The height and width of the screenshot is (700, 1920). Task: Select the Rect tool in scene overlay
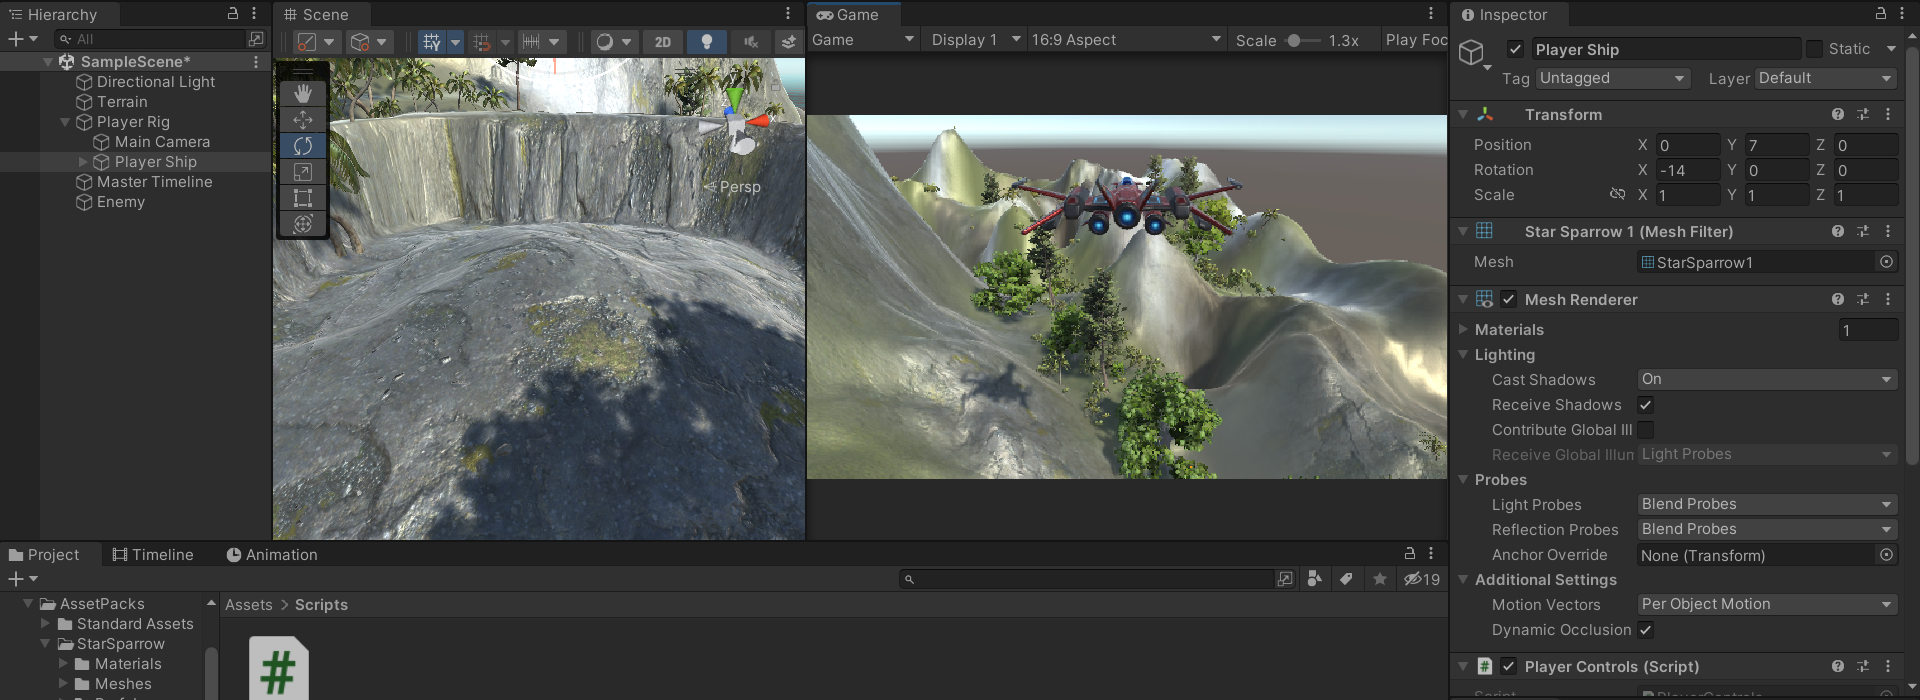pos(303,198)
